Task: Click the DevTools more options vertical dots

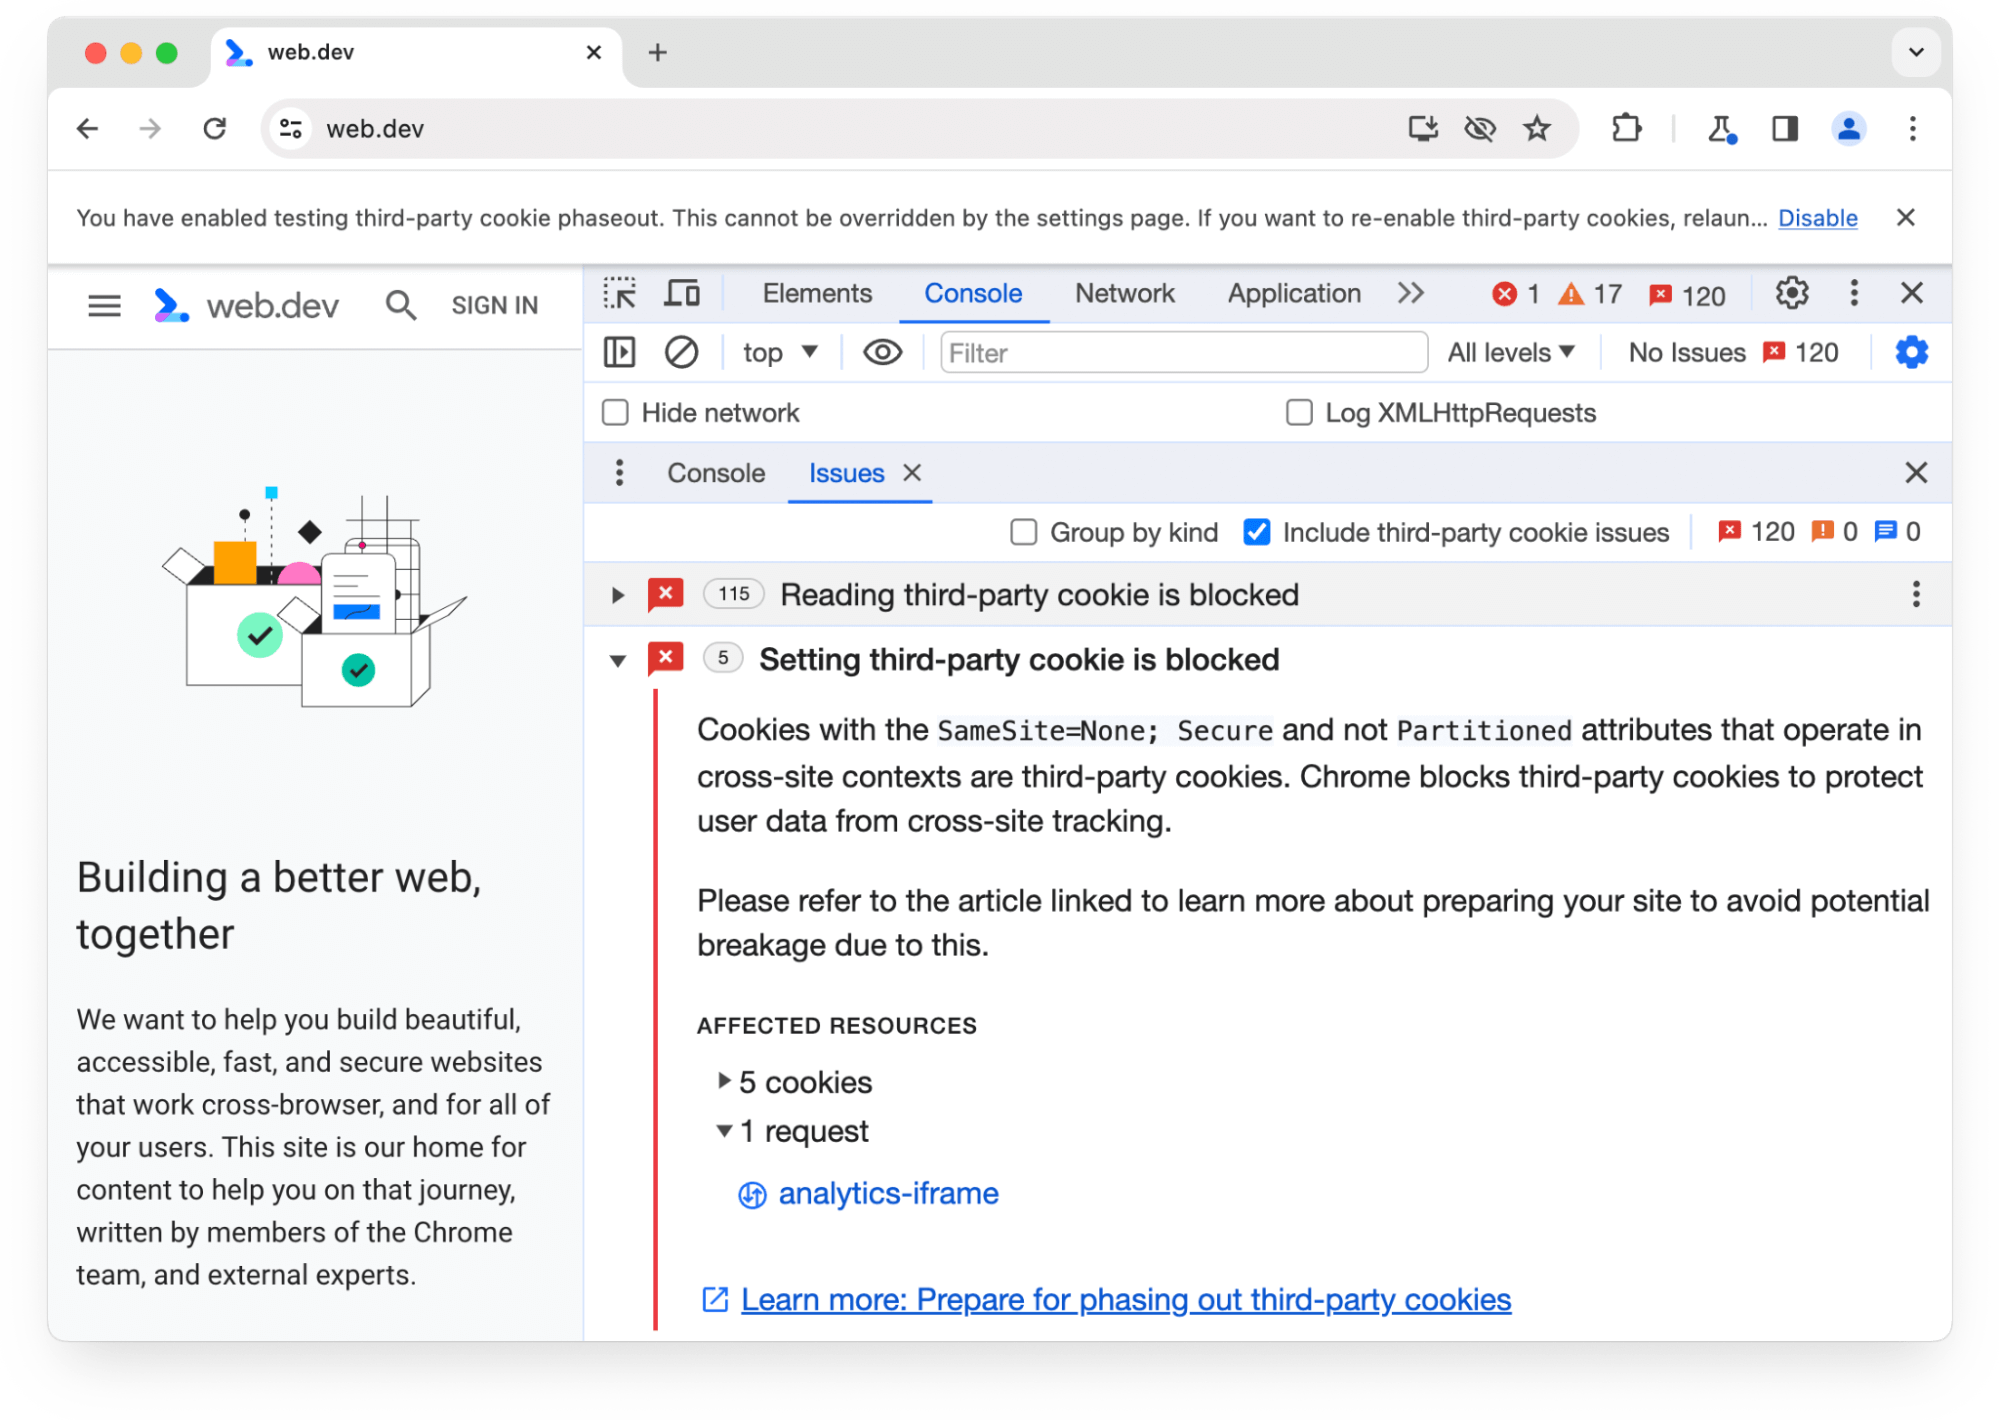Action: pos(1854,292)
